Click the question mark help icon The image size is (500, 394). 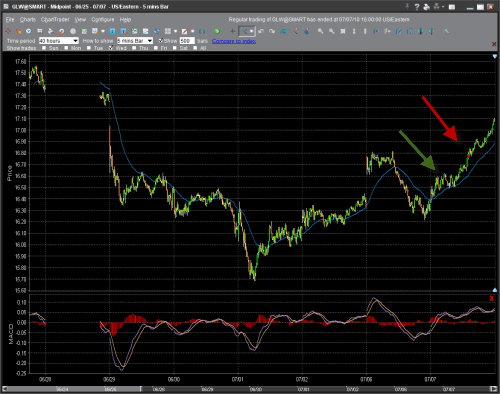point(417,7)
